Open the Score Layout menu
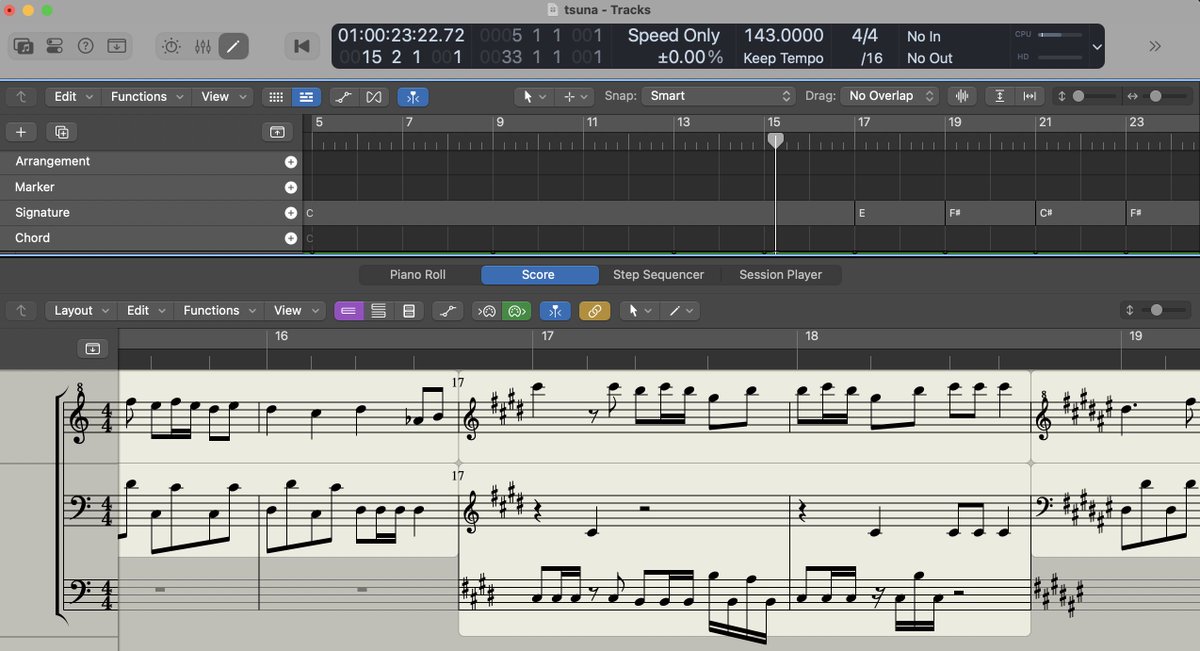This screenshot has width=1200, height=651. coord(81,311)
